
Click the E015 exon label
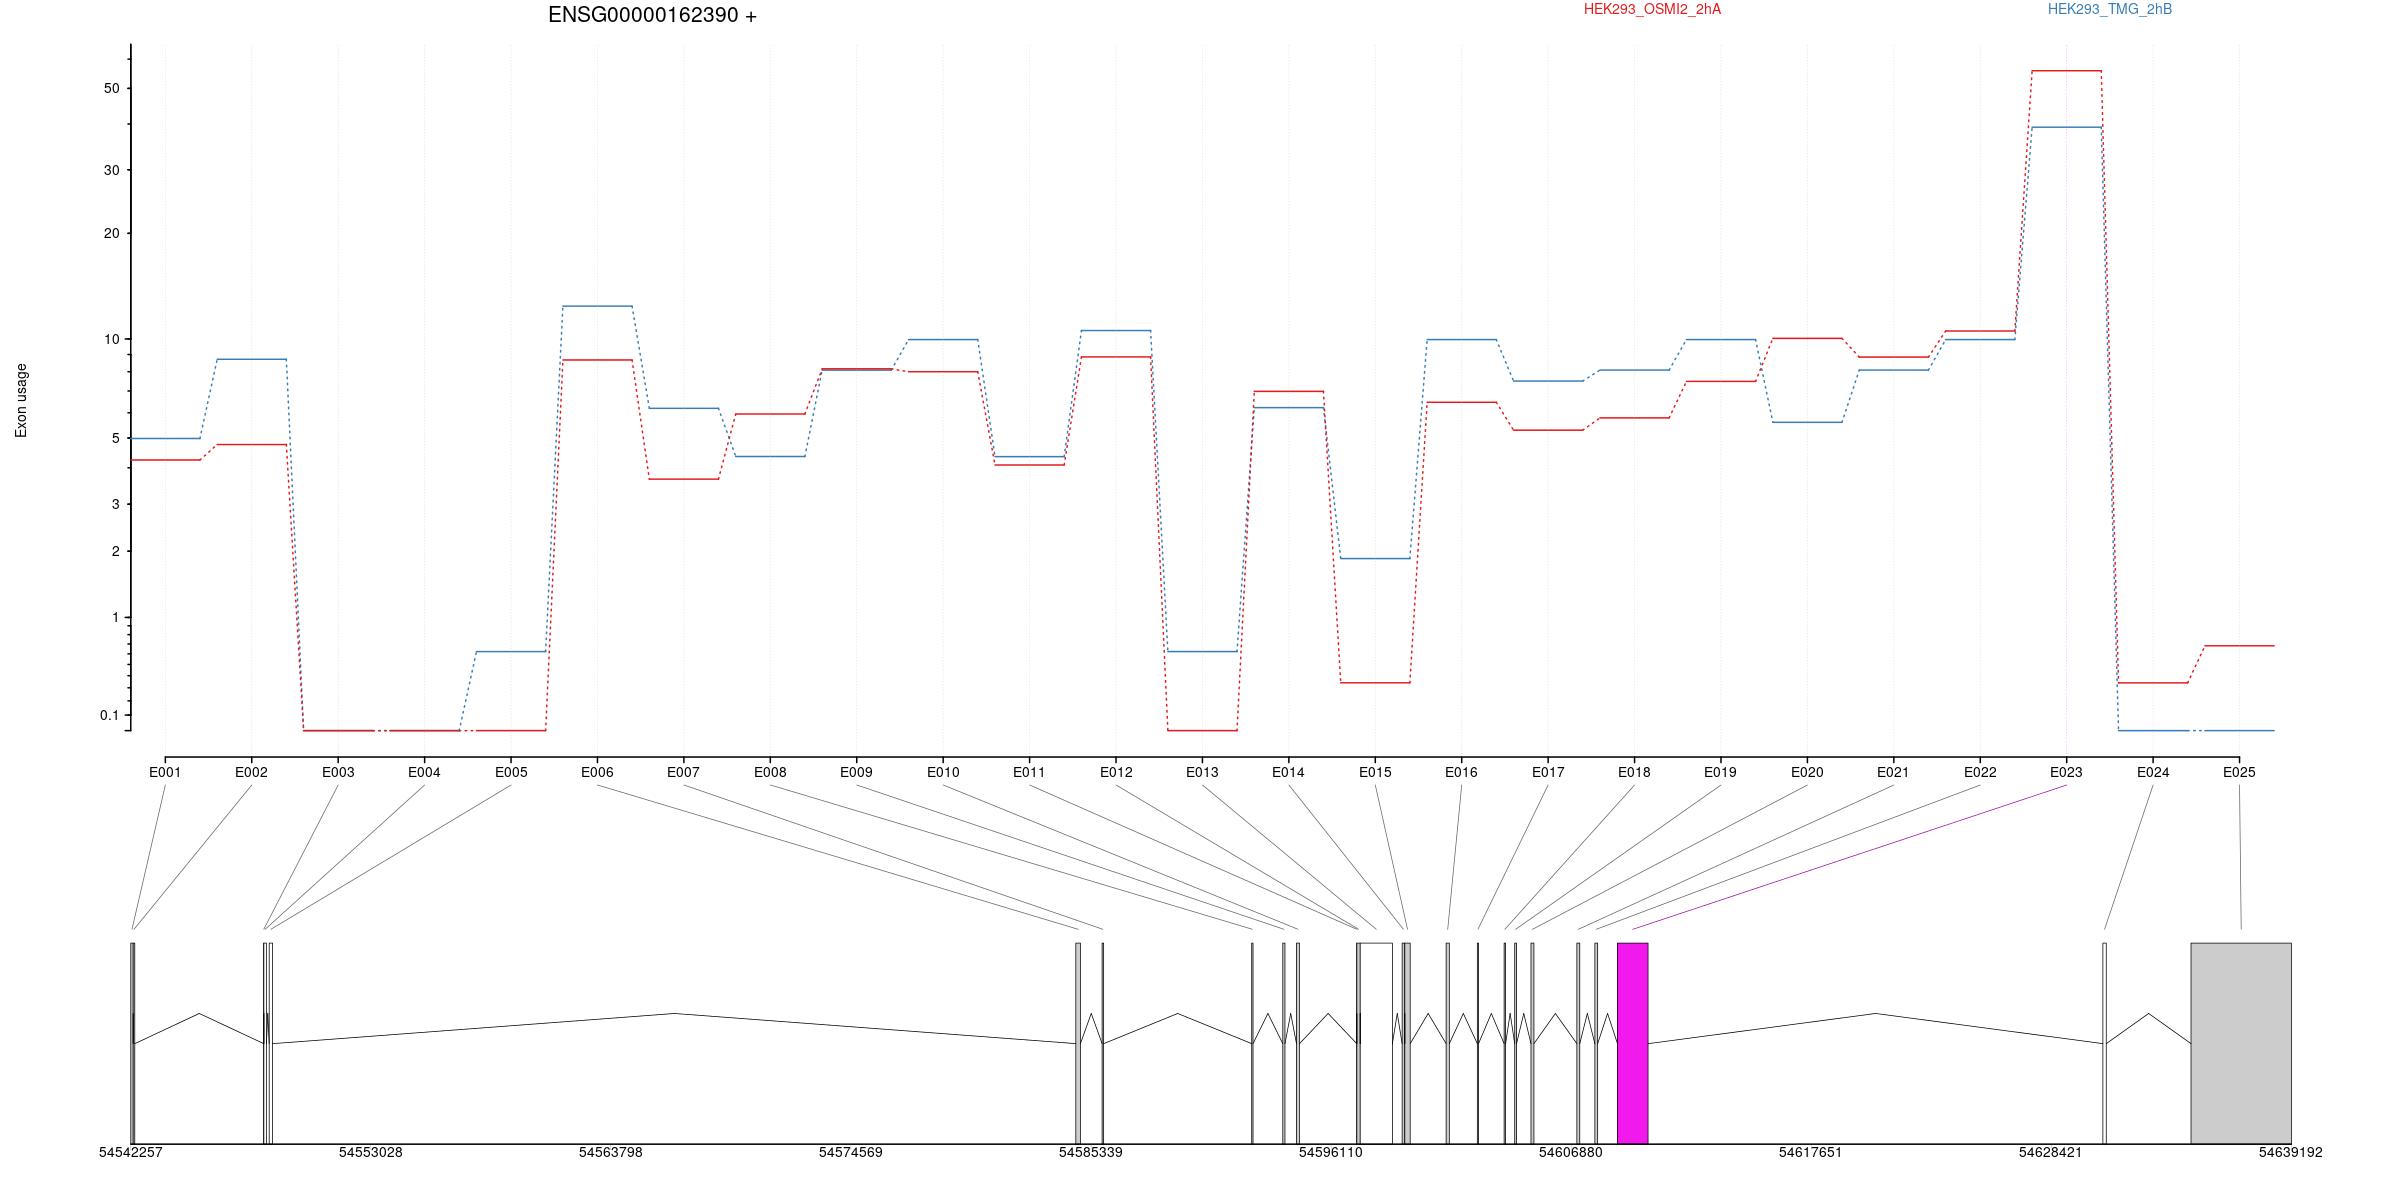click(x=1375, y=772)
